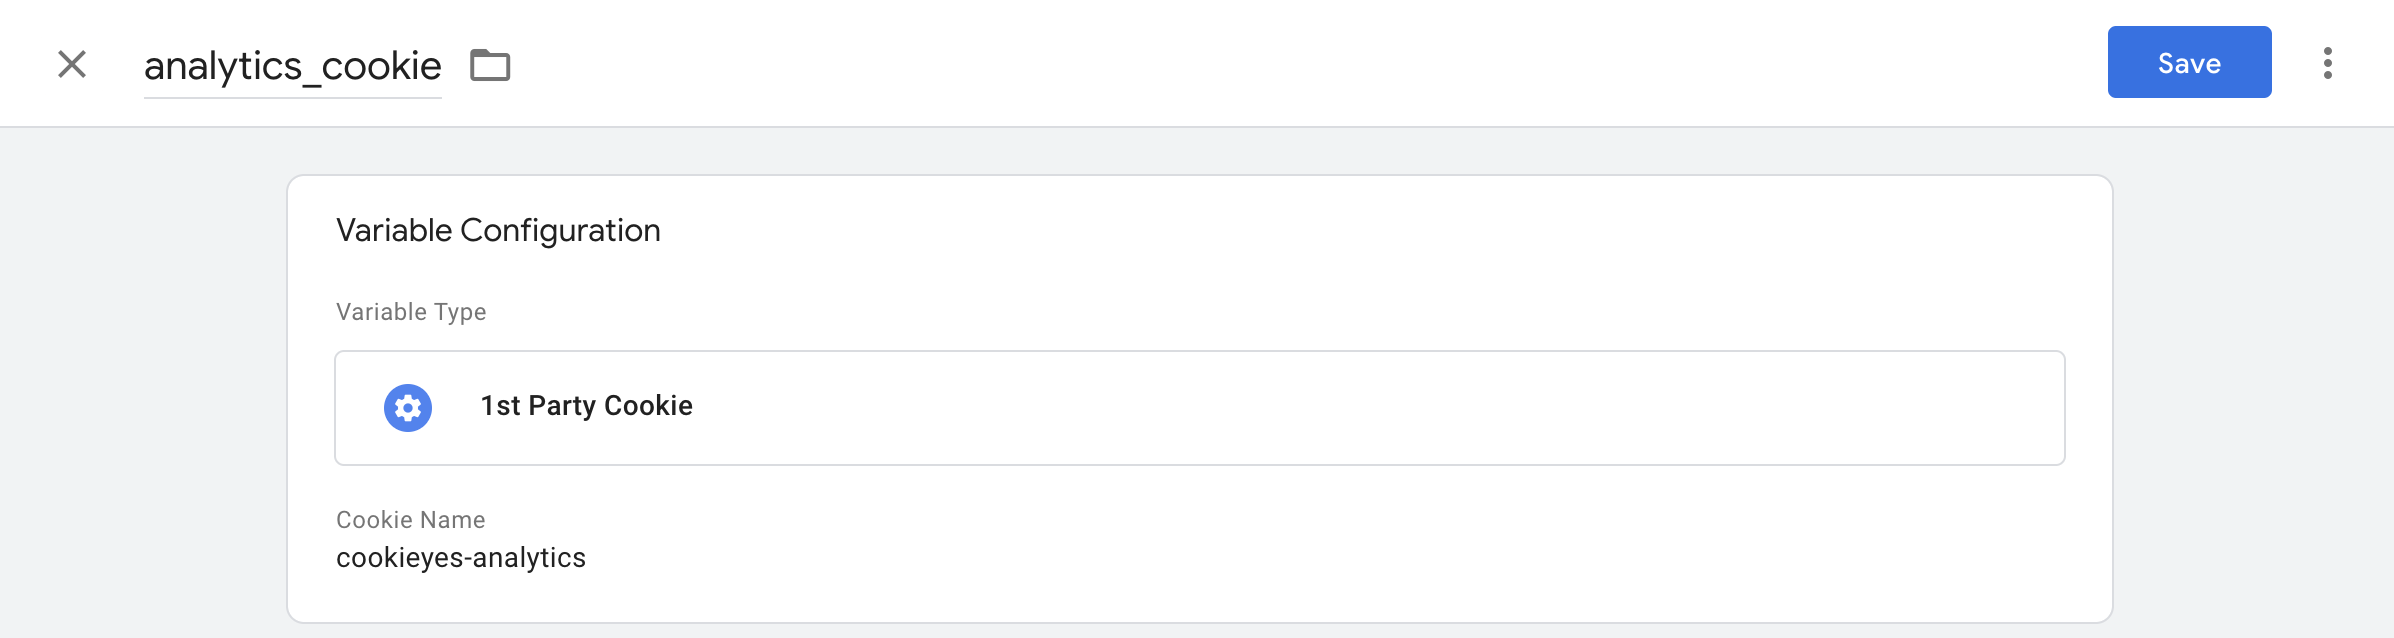Click the blue Save button
The image size is (2394, 638).
pos(2189,62)
